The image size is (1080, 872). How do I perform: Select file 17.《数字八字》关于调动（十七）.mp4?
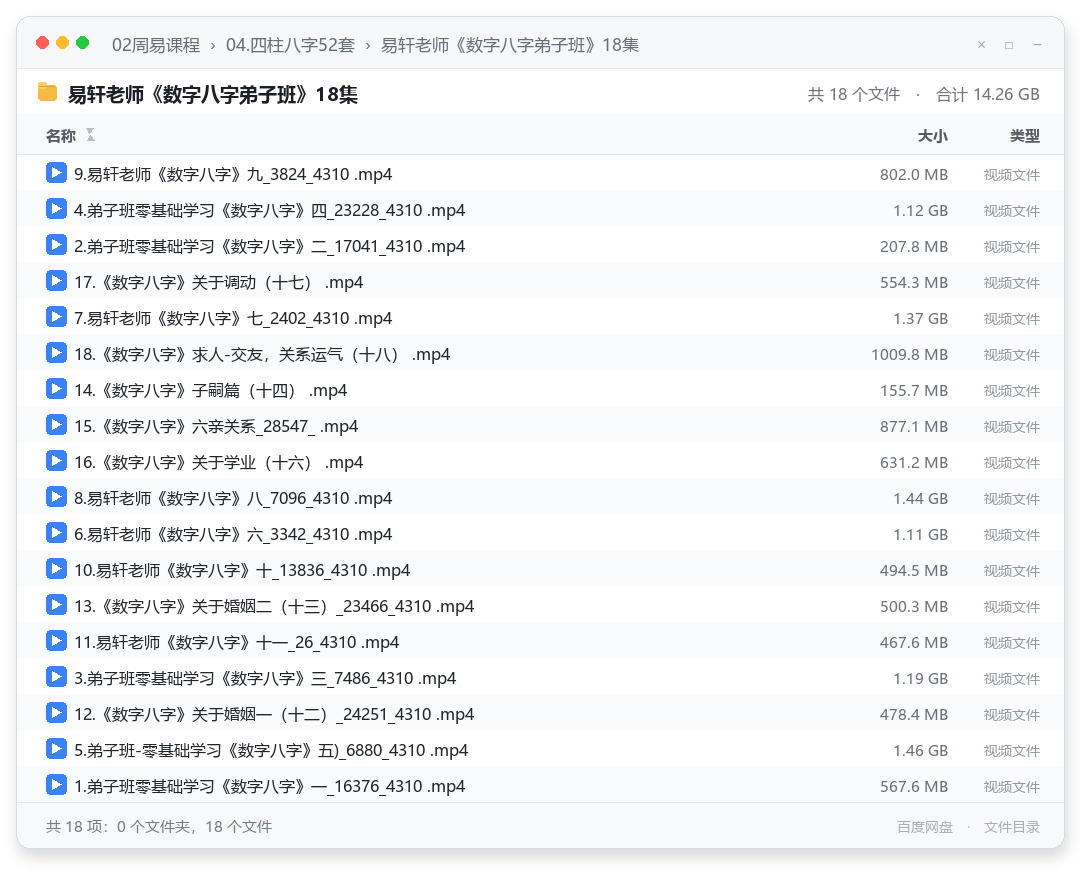pos(540,282)
